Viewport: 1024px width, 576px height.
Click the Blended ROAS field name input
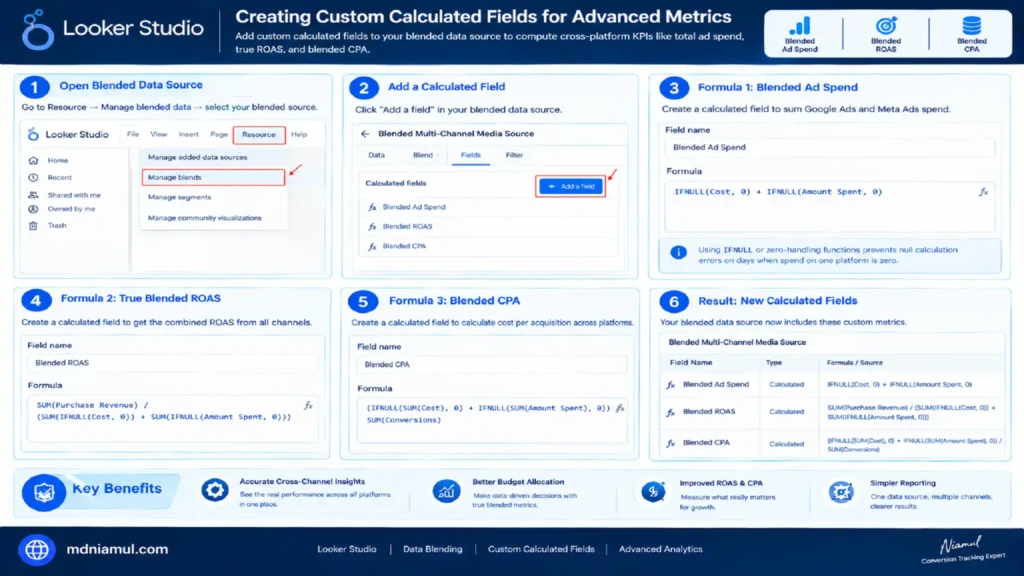(172, 363)
